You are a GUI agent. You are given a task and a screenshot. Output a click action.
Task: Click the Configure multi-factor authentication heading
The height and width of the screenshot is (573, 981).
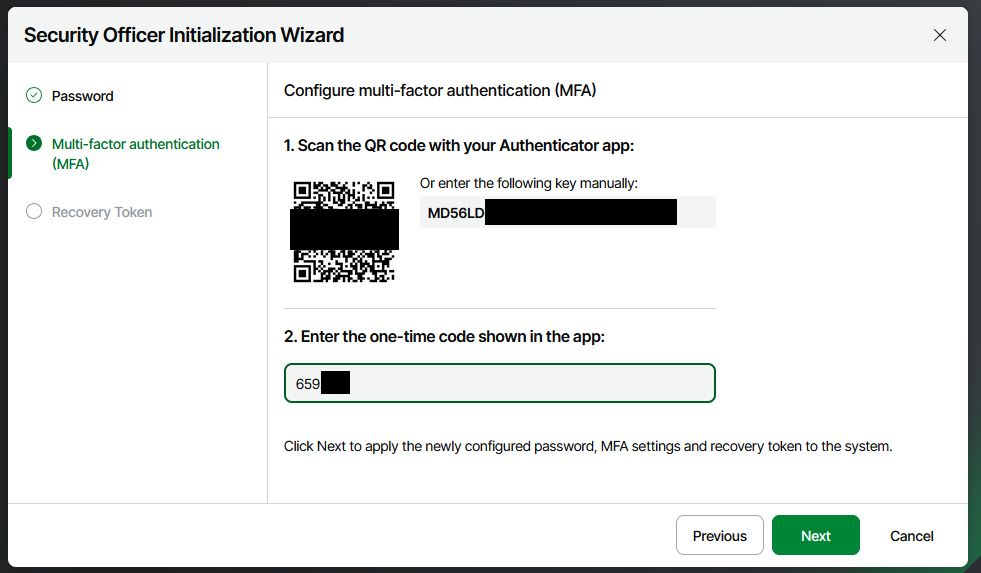(440, 91)
